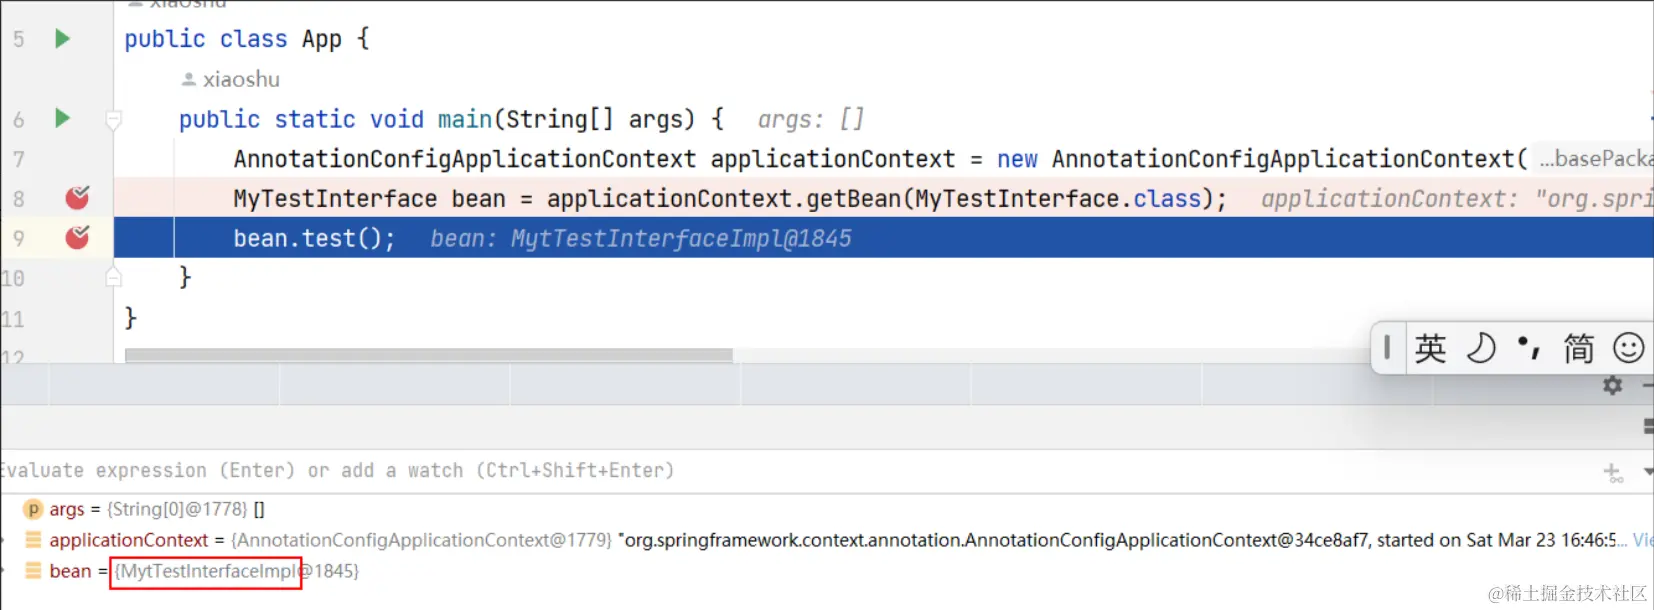Select the applicationContext variable row
Image resolution: width=1654 pixels, height=610 pixels.
(x=128, y=540)
